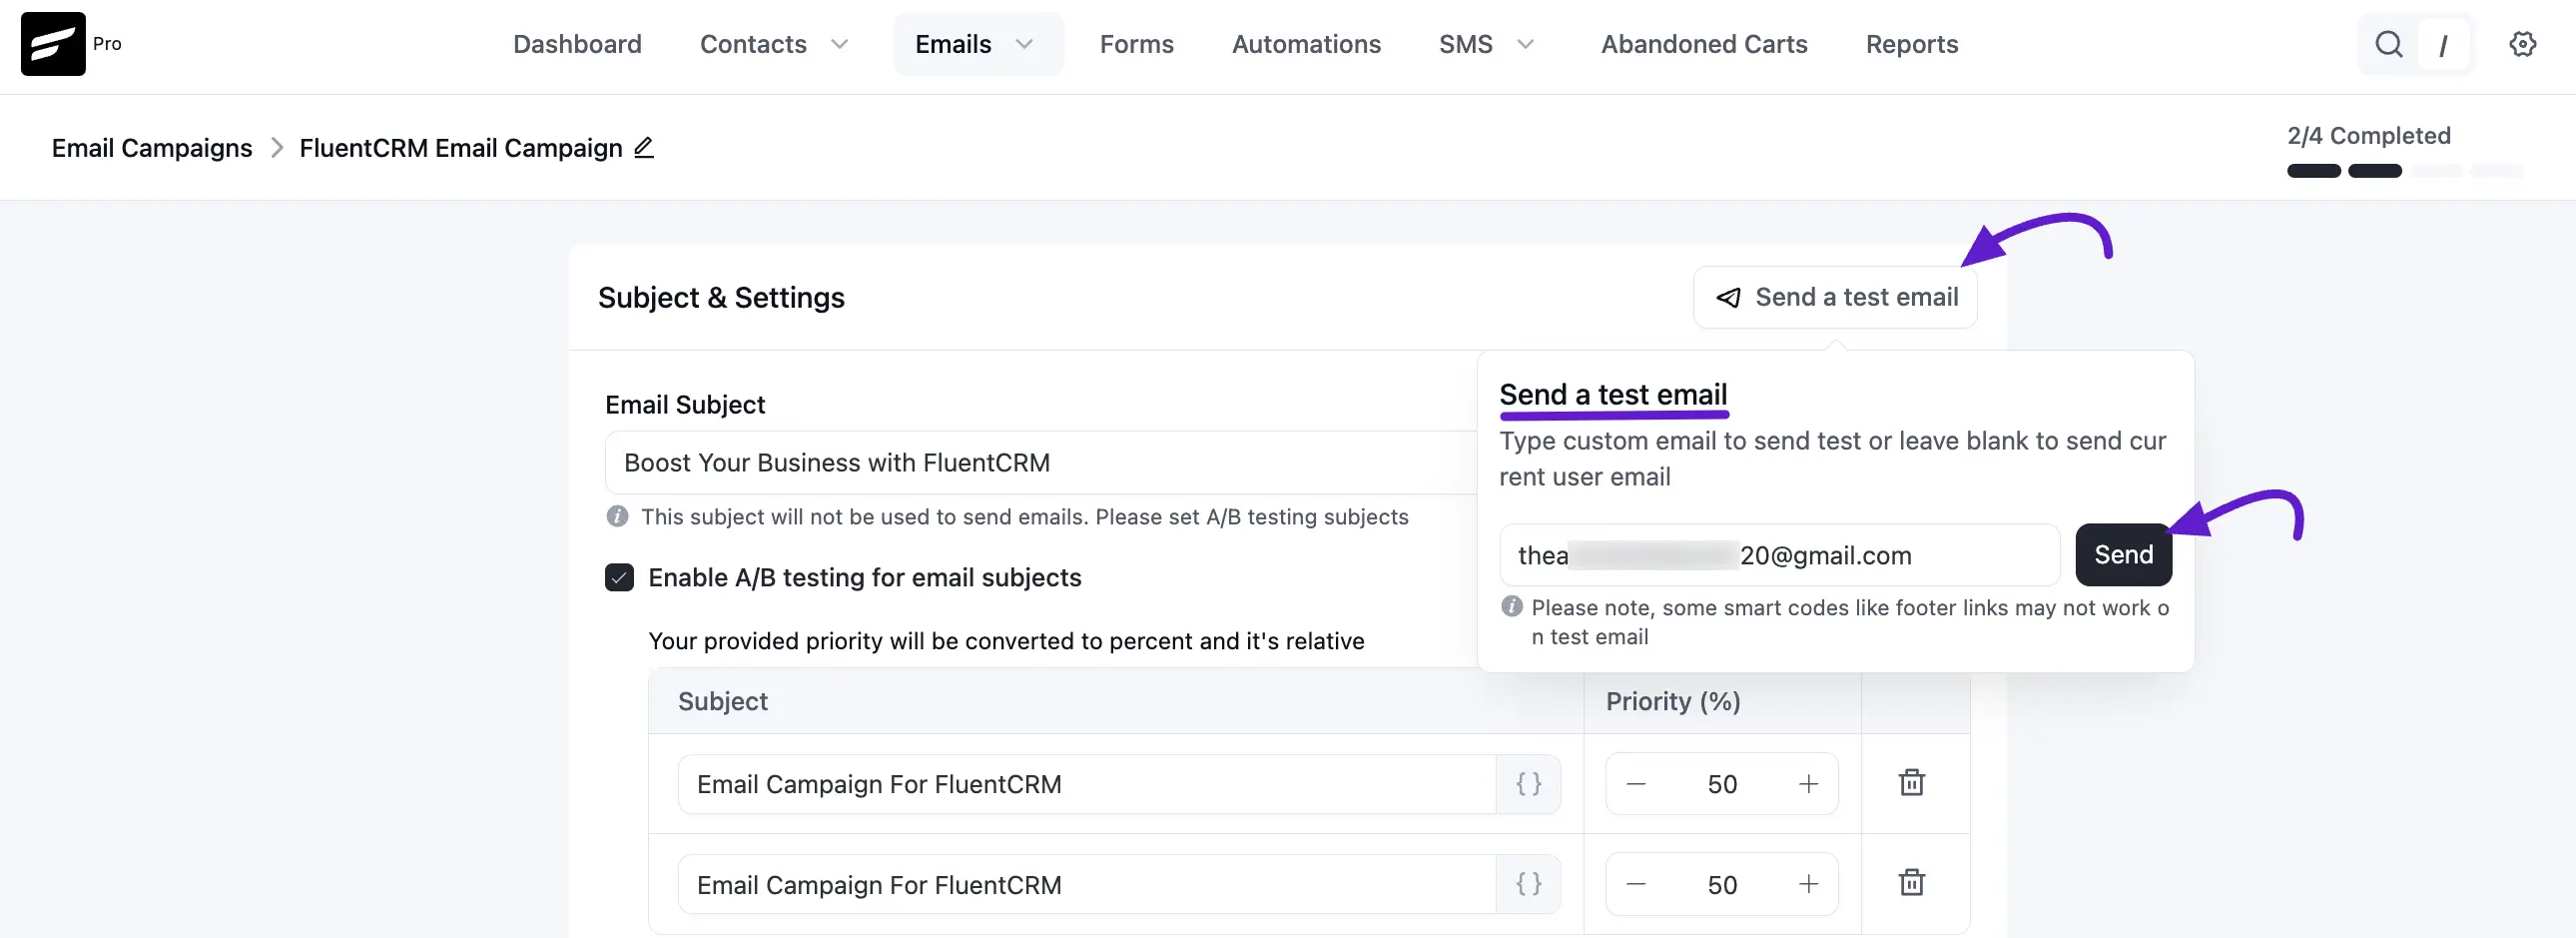
Task: Open the Abandoned Carts menu
Action: 1704,44
